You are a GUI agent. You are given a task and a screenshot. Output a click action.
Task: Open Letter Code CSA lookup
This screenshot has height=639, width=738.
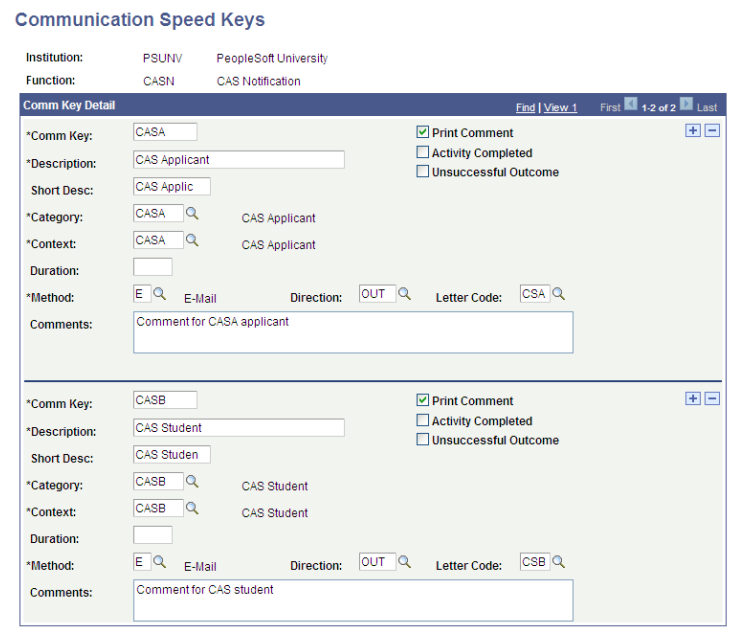pos(558,294)
